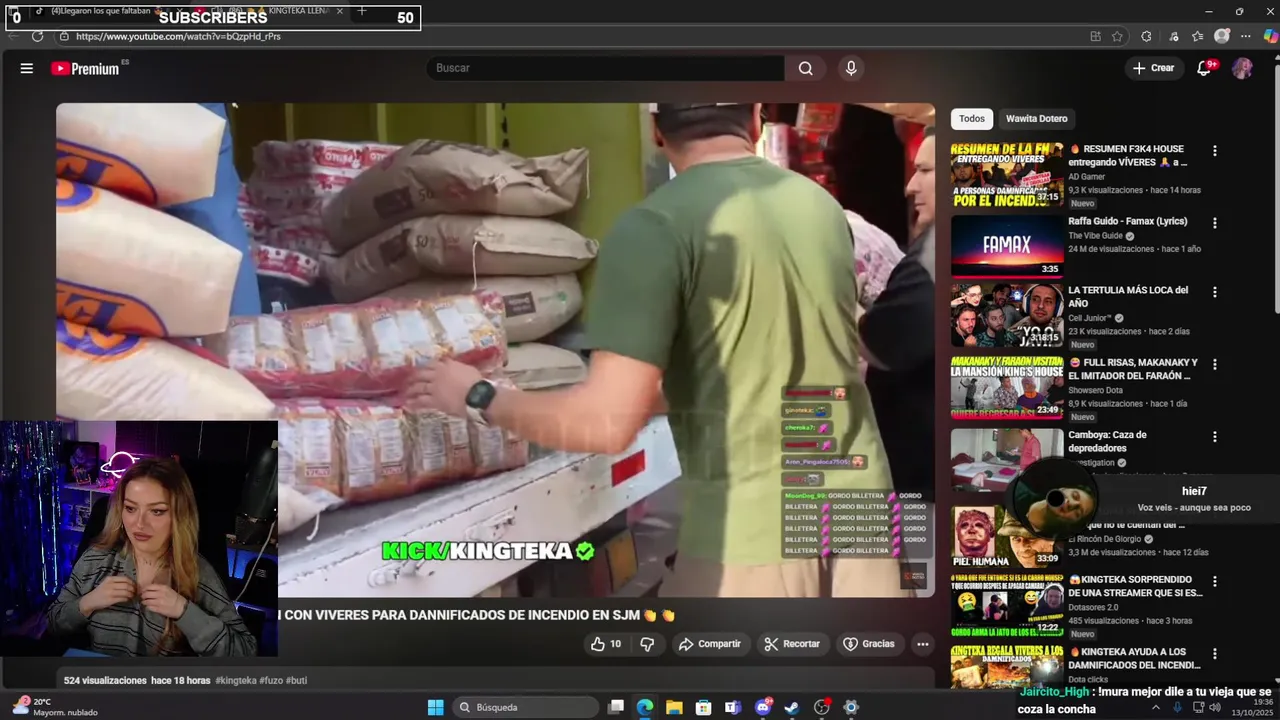
Task: Open the account avatar menu
Action: point(1242,68)
